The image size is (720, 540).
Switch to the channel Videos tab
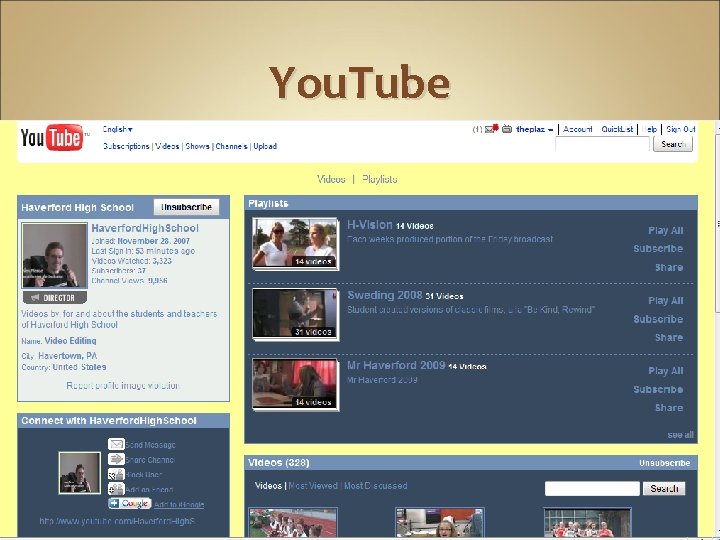pos(331,179)
